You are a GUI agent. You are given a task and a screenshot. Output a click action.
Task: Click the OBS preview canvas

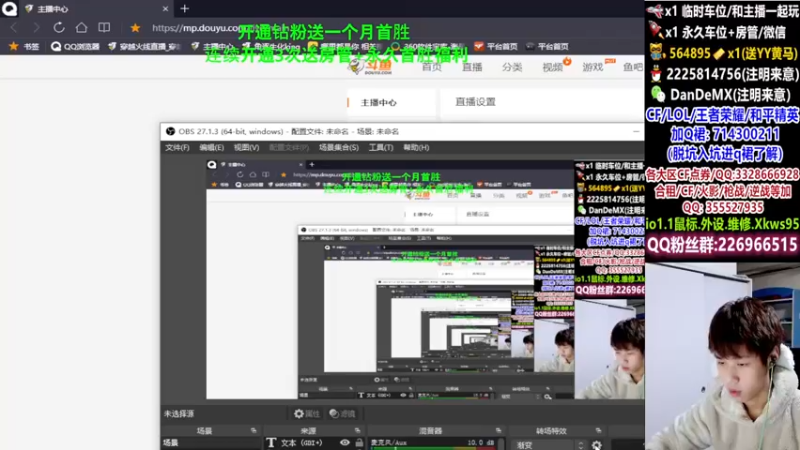425,279
